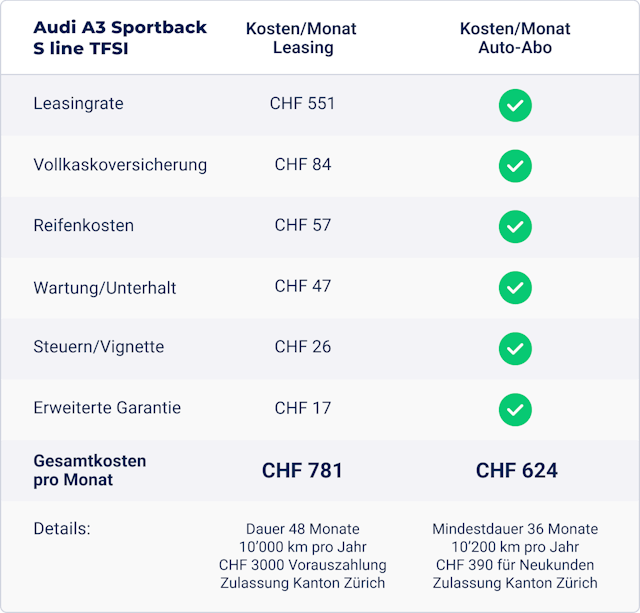Click the green checkmark for Reifenkosten
640x613 pixels.
pos(515,227)
